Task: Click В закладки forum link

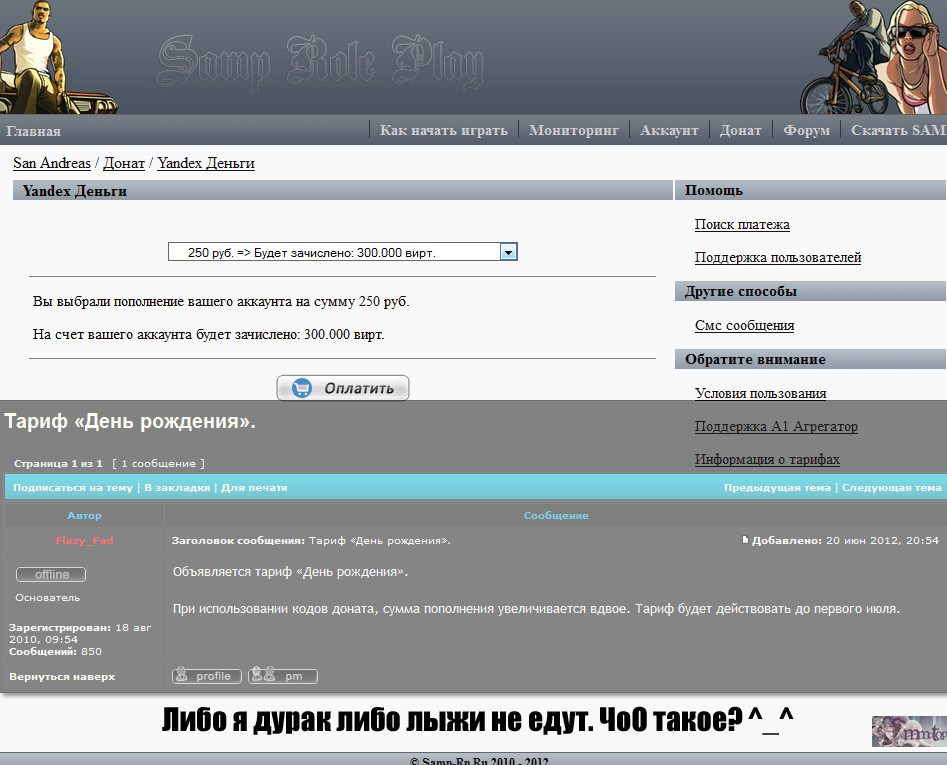Action: pyautogui.click(x=177, y=487)
